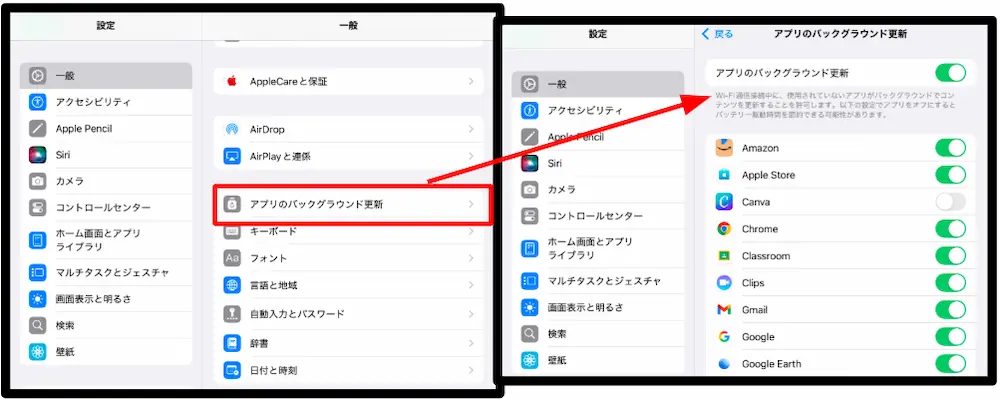Image resolution: width=1000 pixels, height=399 pixels.
Task: Click the ホーム画面とアプリライブラリ icon in the 一般 screen sidebar
Action: click(38, 240)
